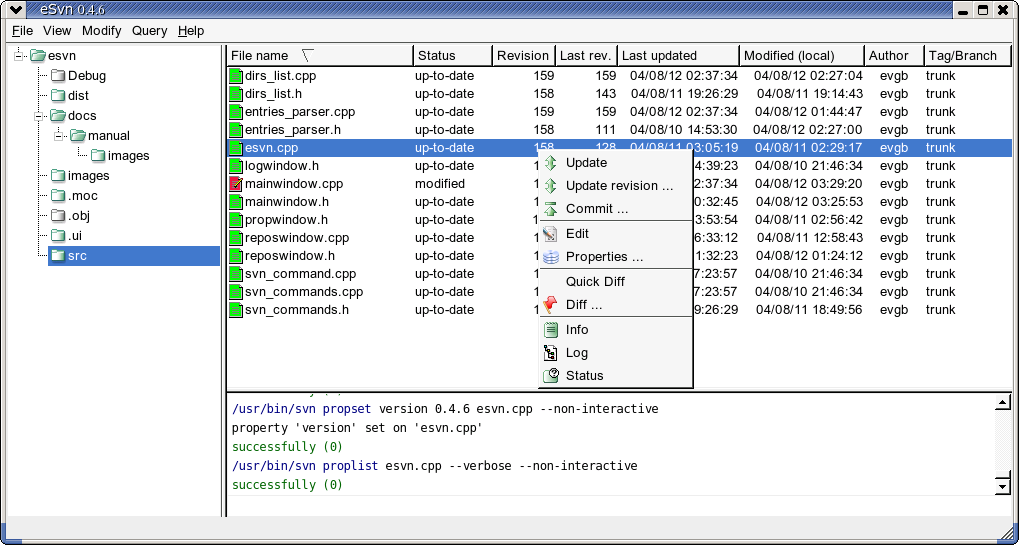Click the Log tree icon
The height and width of the screenshot is (545, 1019).
pyautogui.click(x=550, y=353)
